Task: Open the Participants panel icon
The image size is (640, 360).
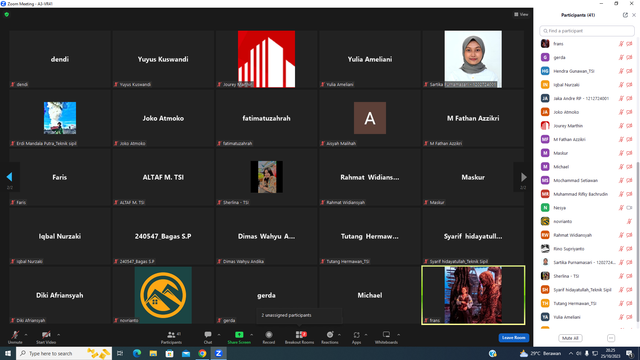Action: point(171,335)
